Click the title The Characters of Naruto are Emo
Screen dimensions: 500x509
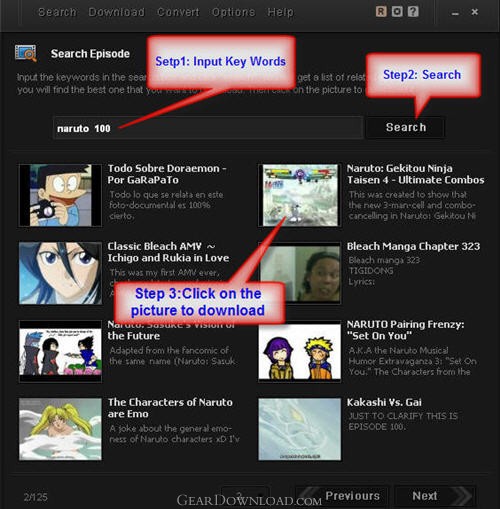(x=170, y=408)
